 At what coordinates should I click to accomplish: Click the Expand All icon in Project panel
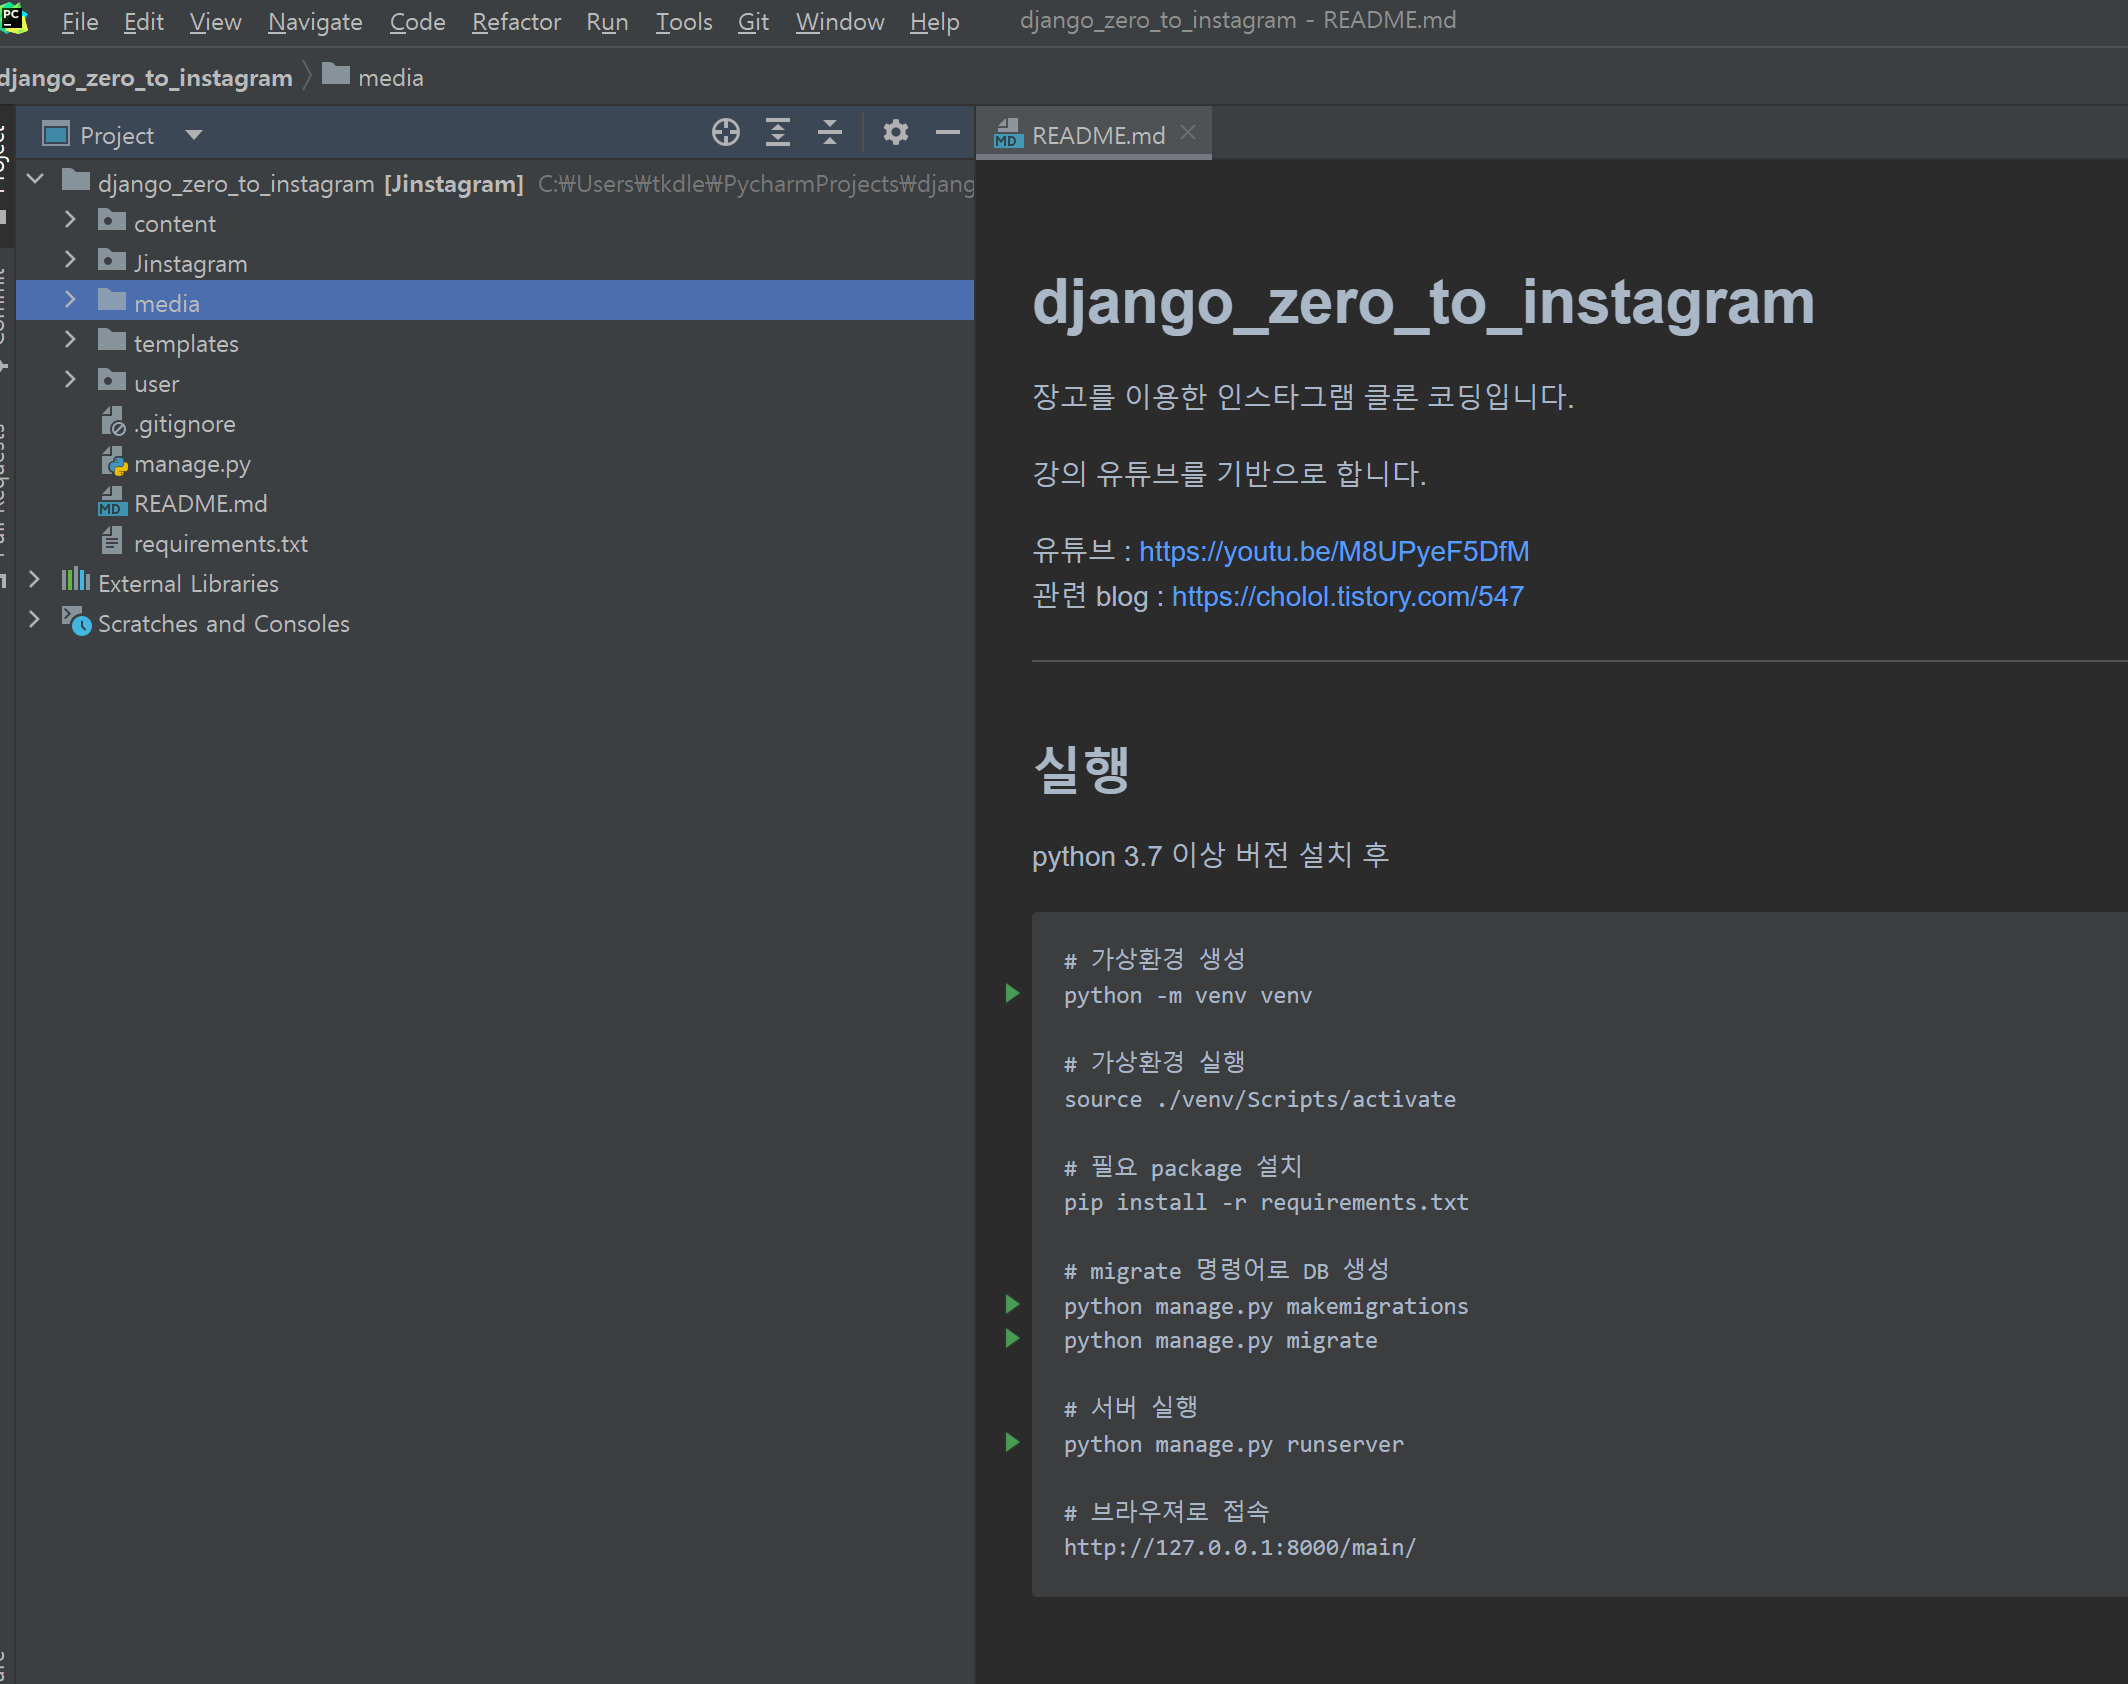[x=778, y=132]
